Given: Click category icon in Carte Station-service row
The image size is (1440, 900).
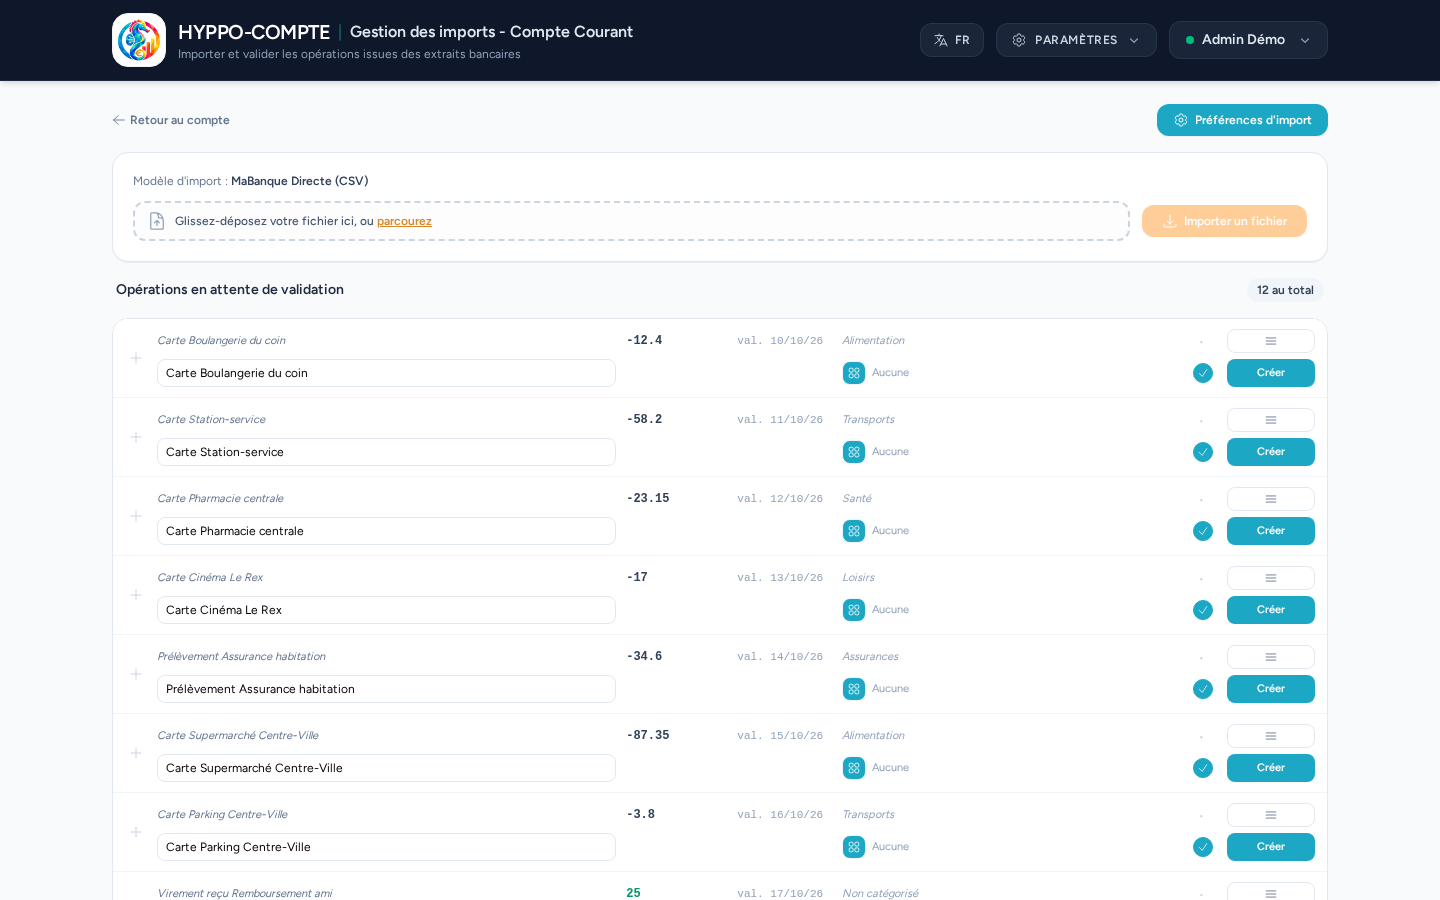Looking at the screenshot, I should 854,452.
